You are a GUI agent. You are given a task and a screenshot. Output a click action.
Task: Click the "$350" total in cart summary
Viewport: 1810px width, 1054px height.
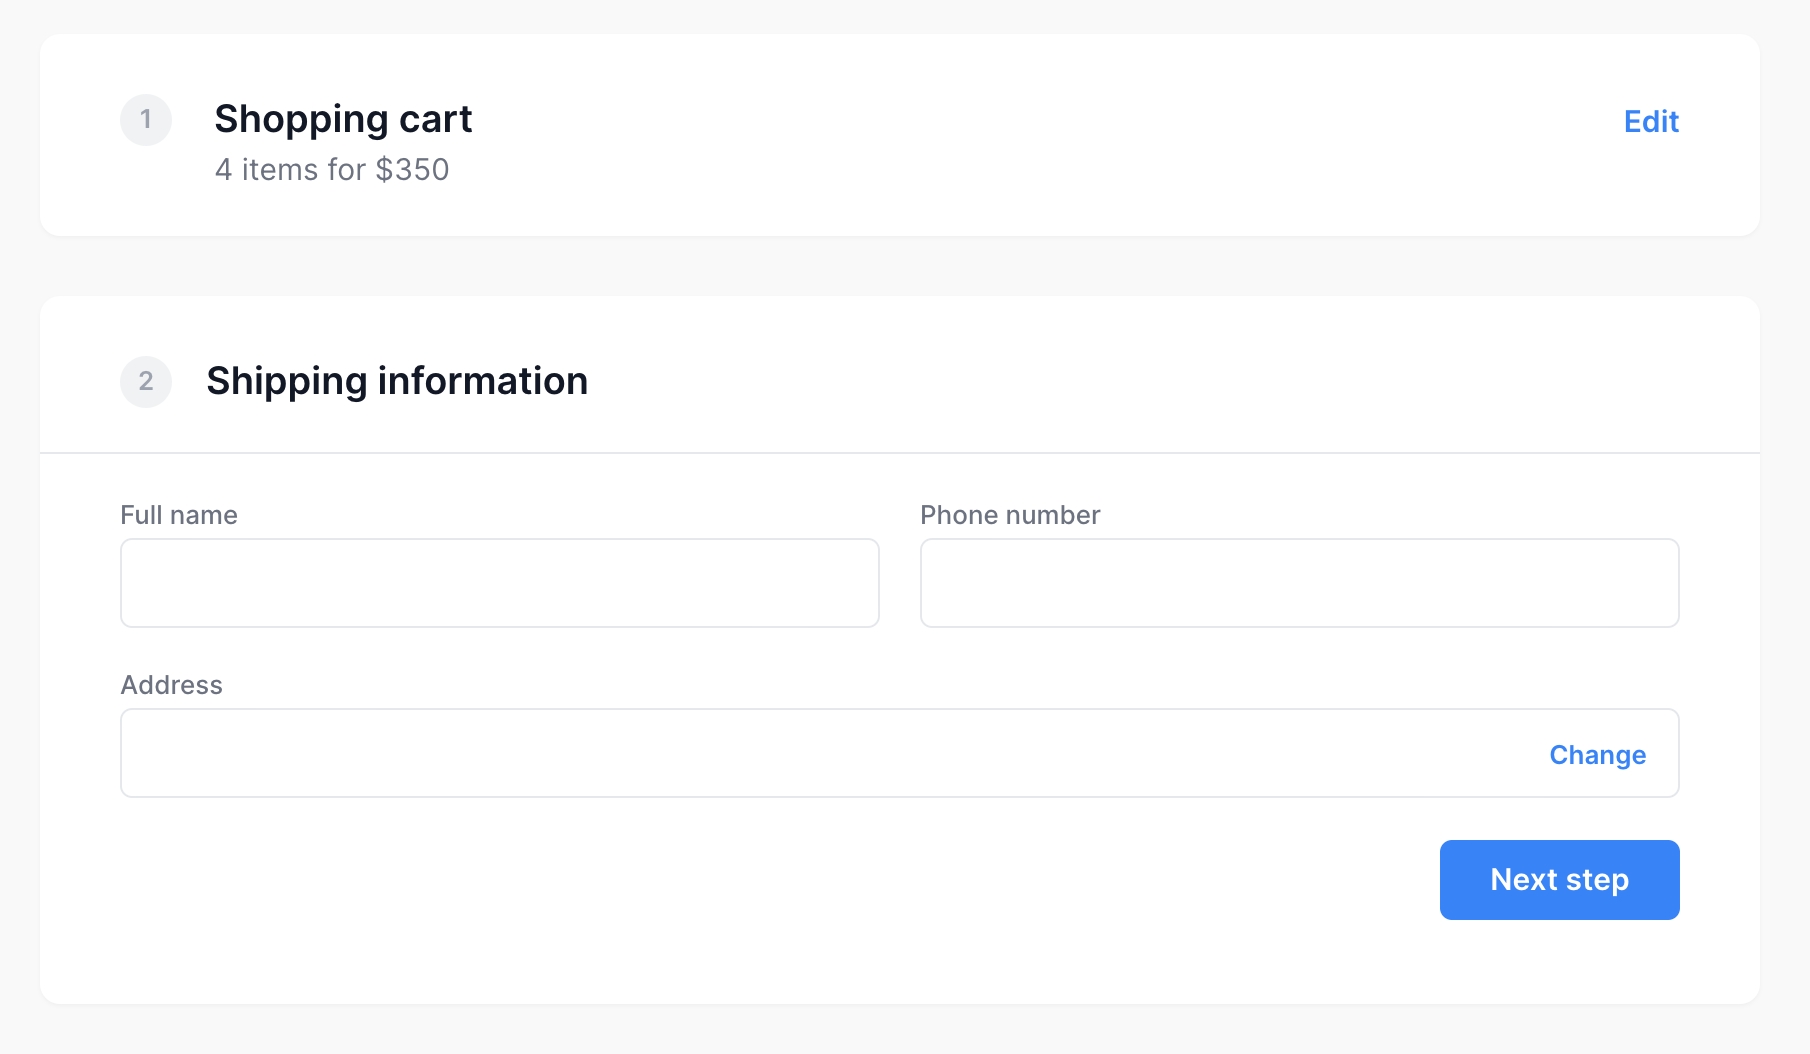click(412, 170)
